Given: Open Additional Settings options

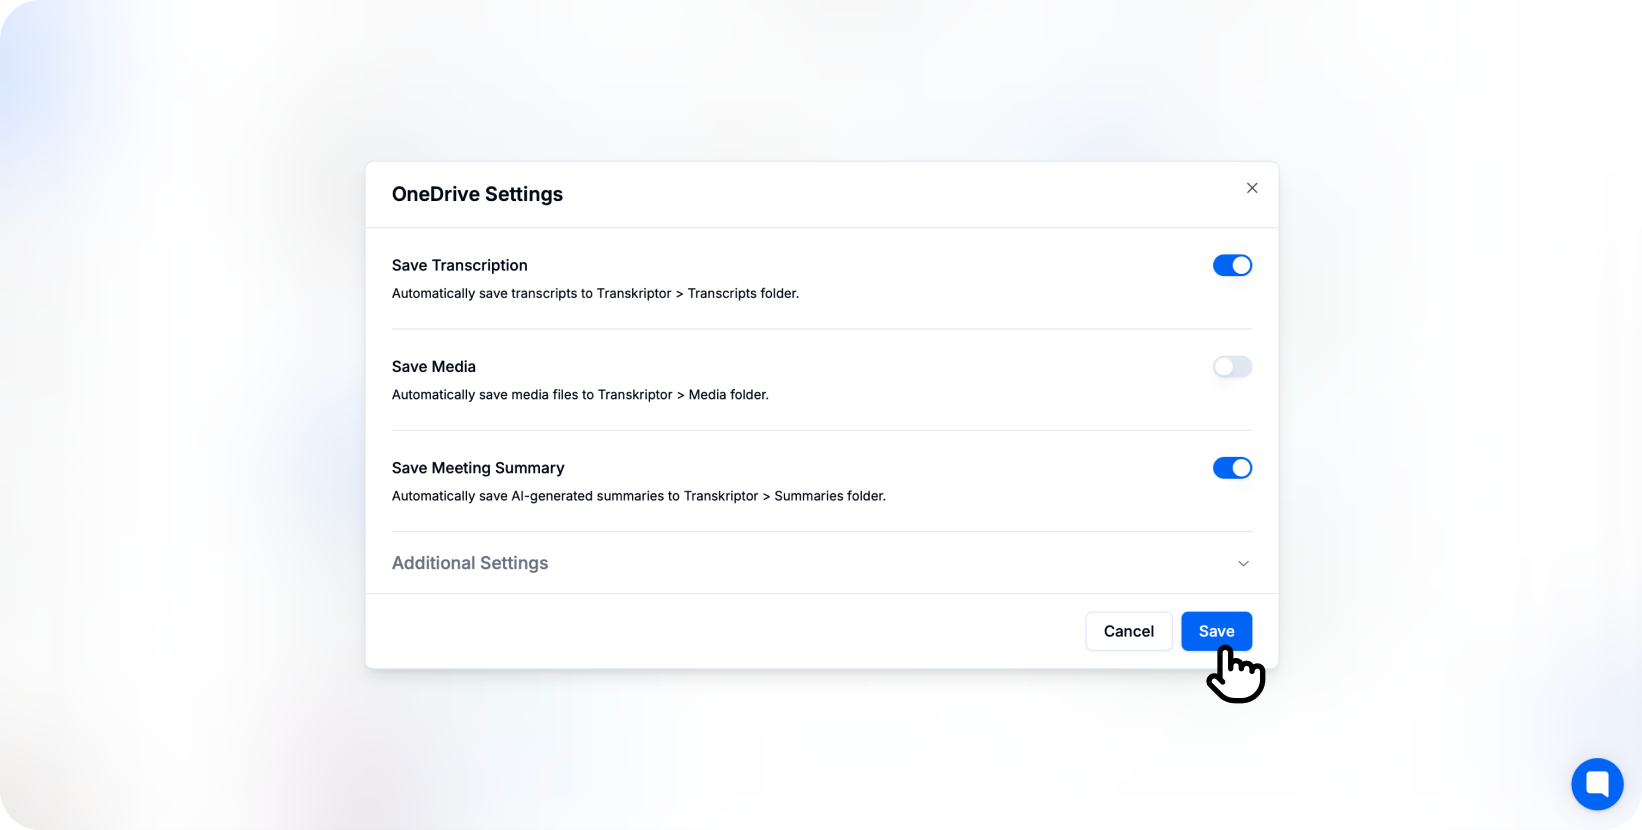Looking at the screenshot, I should 470,563.
